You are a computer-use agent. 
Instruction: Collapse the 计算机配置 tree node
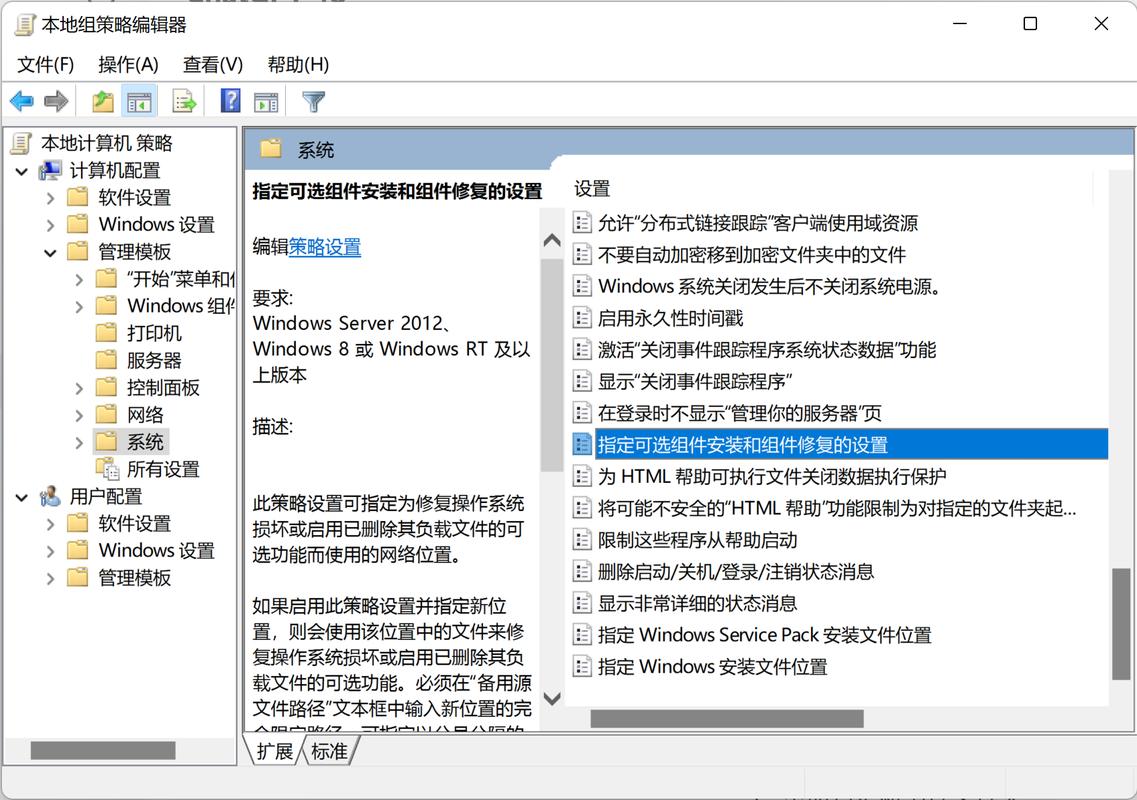coord(22,171)
